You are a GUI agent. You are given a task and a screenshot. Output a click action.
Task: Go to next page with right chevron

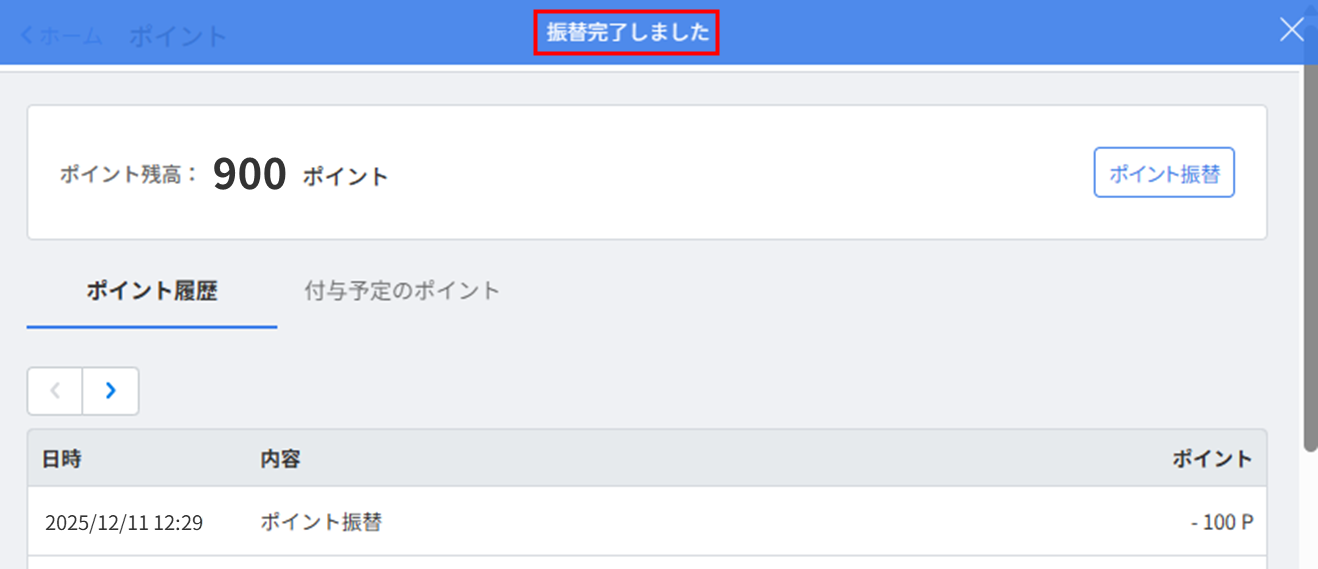pyautogui.click(x=110, y=391)
